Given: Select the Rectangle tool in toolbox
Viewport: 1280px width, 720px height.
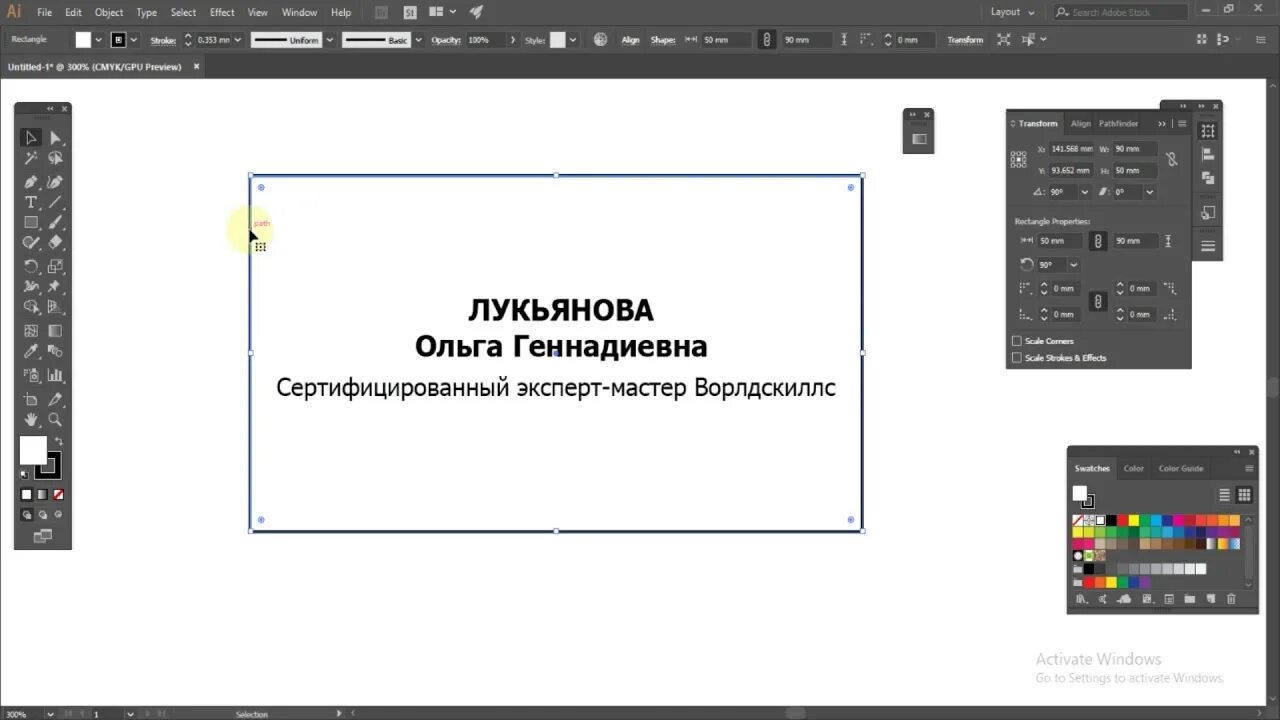Looking at the screenshot, I should (x=31, y=223).
